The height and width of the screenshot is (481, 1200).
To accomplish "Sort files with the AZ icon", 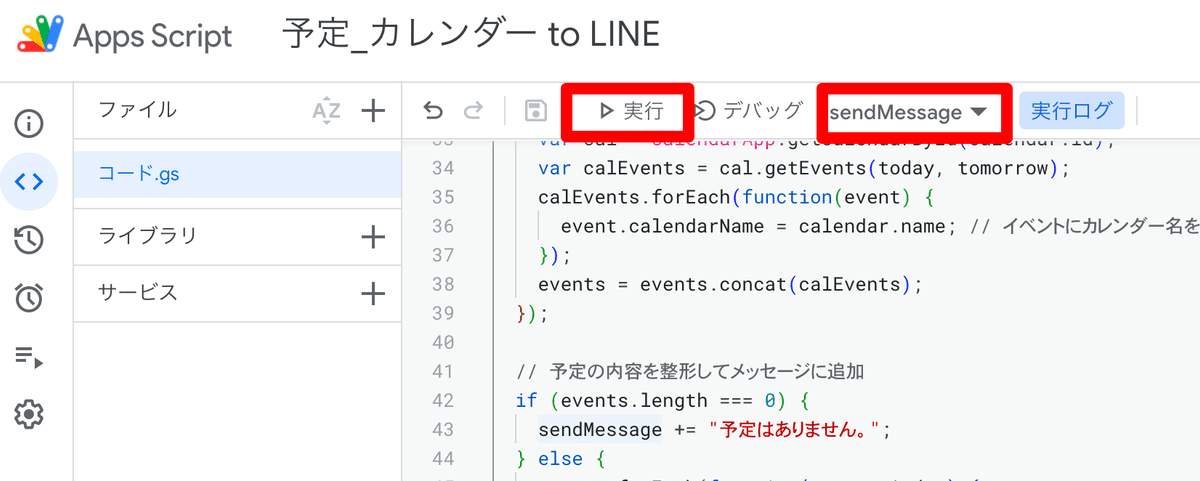I will [x=327, y=111].
